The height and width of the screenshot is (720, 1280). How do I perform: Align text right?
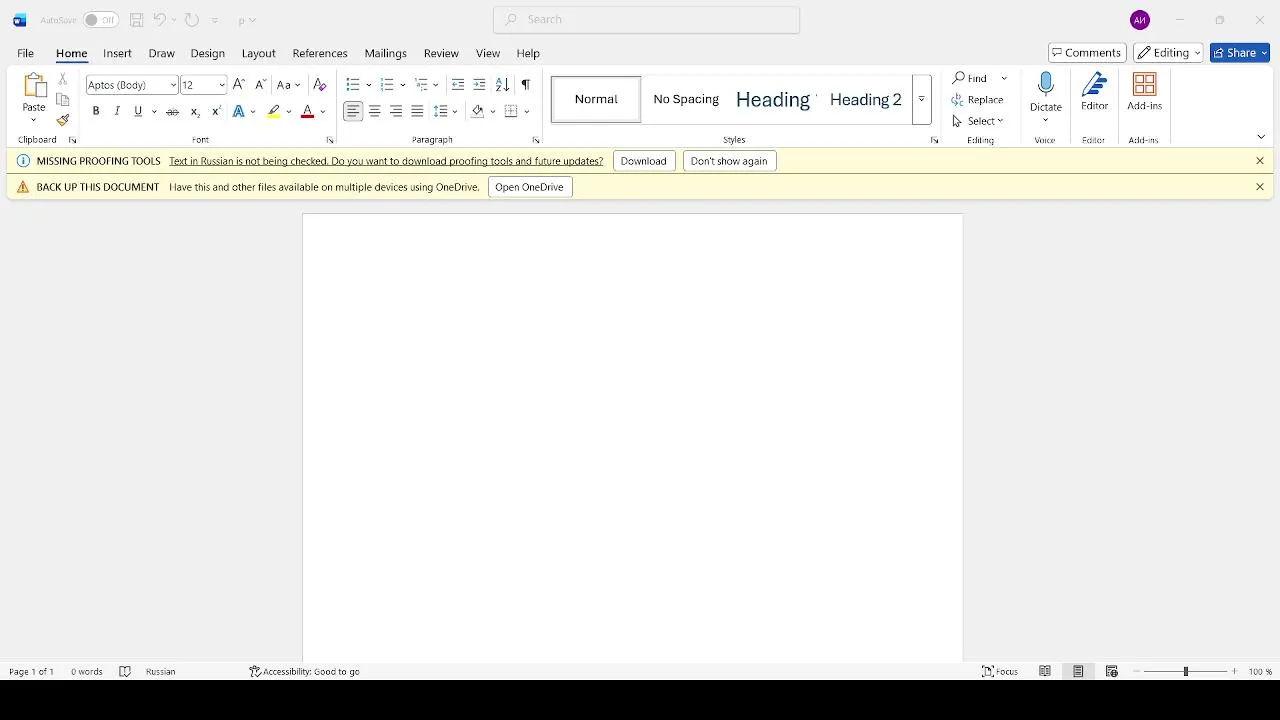[x=396, y=112]
